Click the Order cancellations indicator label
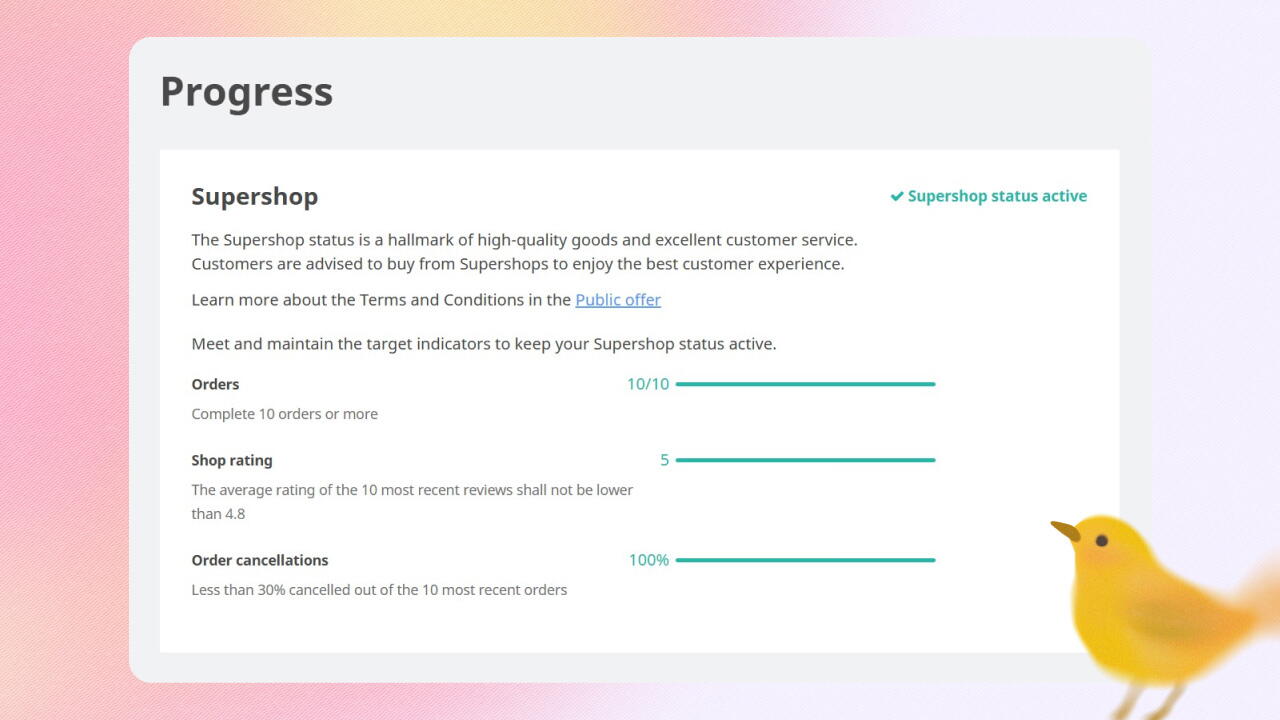1280x720 pixels. click(260, 560)
